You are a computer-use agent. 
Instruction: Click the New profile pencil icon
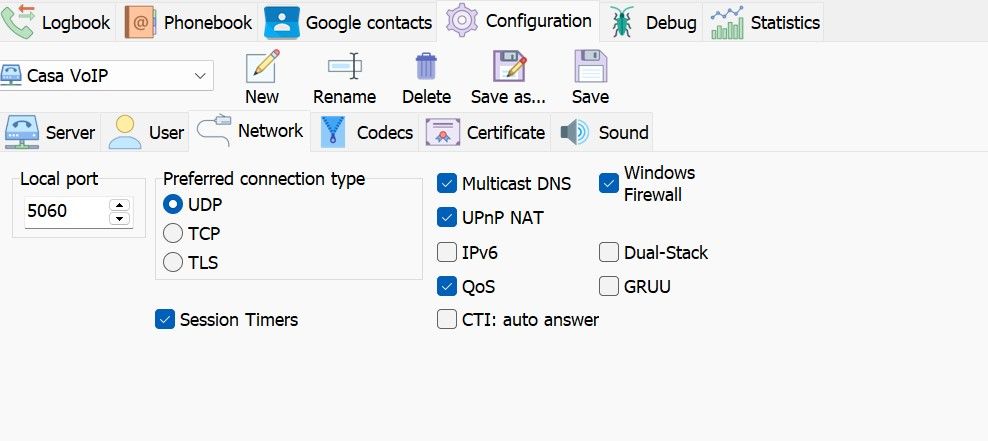(x=262, y=67)
